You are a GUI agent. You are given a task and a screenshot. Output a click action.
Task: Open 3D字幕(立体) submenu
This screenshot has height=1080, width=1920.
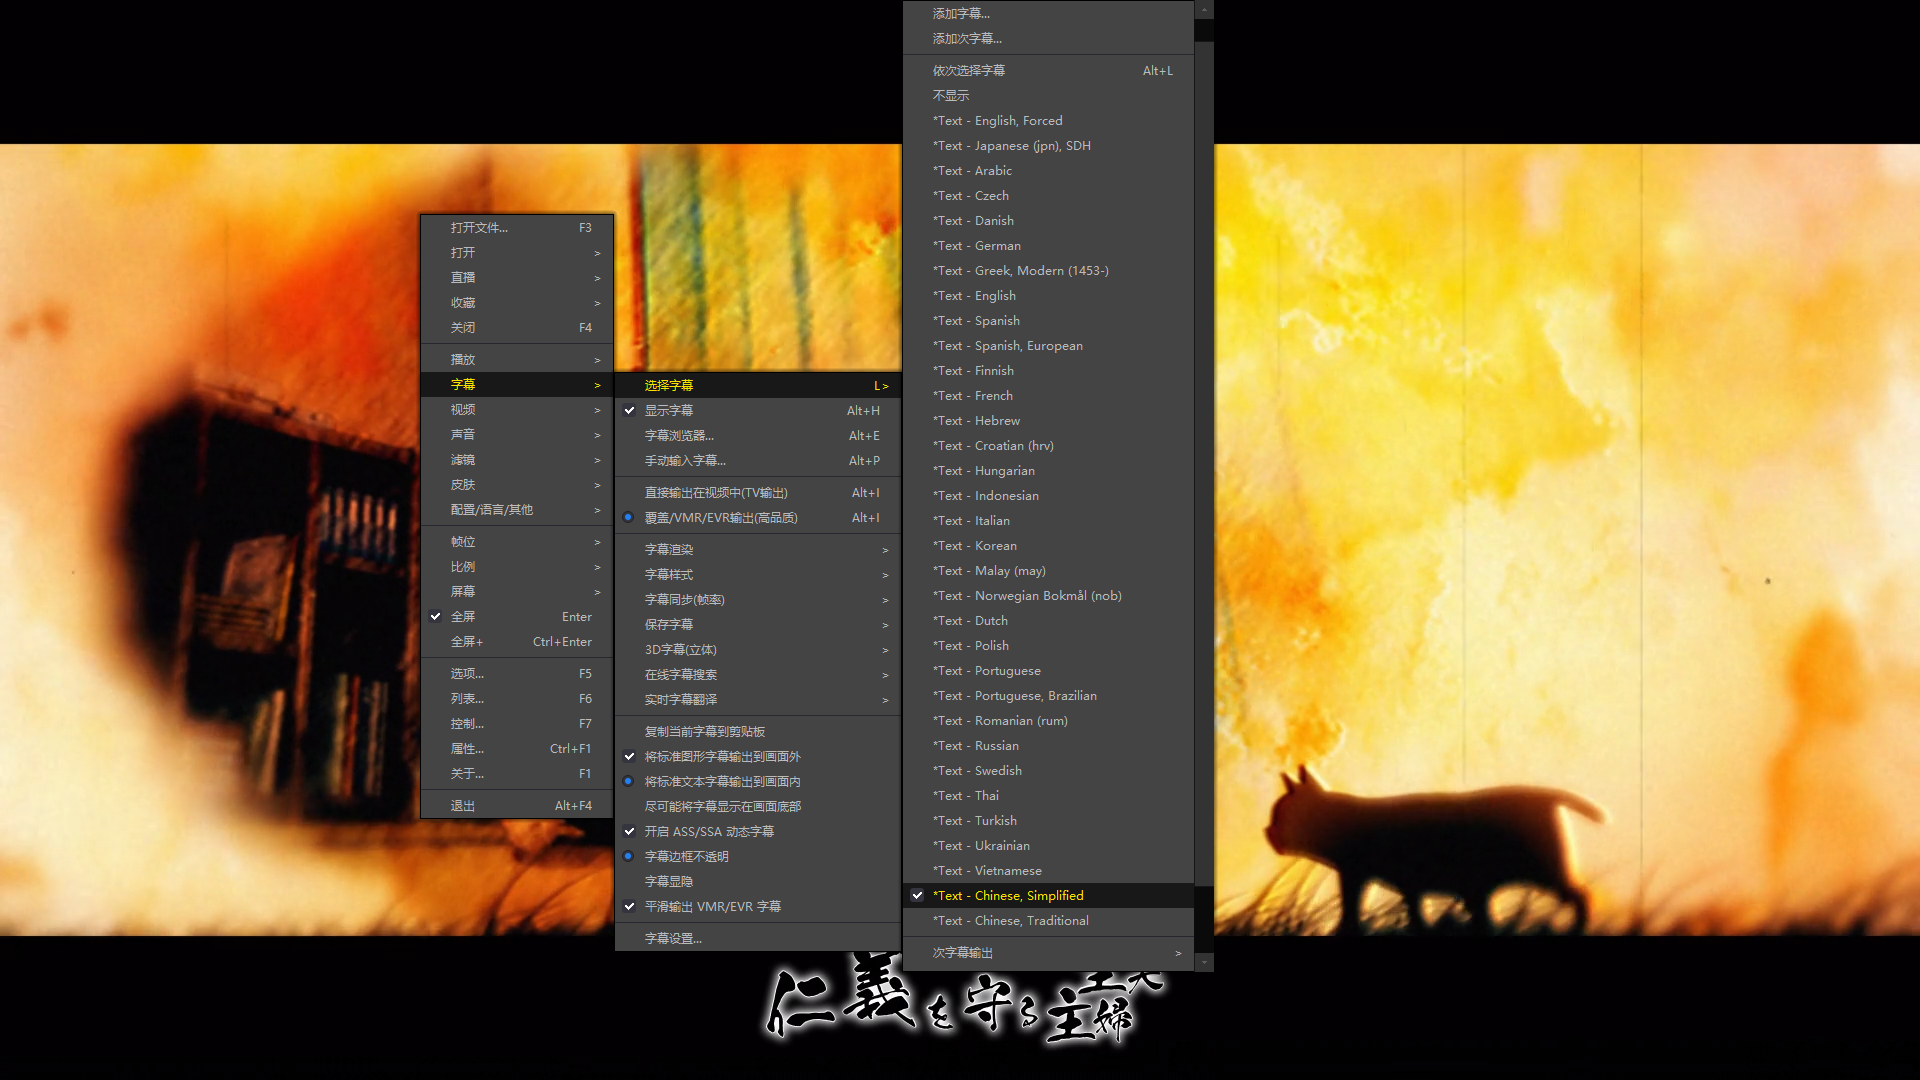757,650
